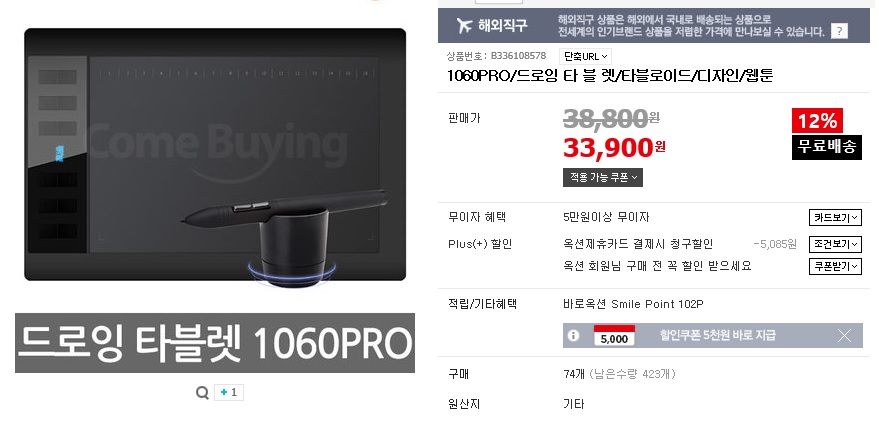Click the product title 1060PRO/드로잉 타블렛

pos(610,76)
